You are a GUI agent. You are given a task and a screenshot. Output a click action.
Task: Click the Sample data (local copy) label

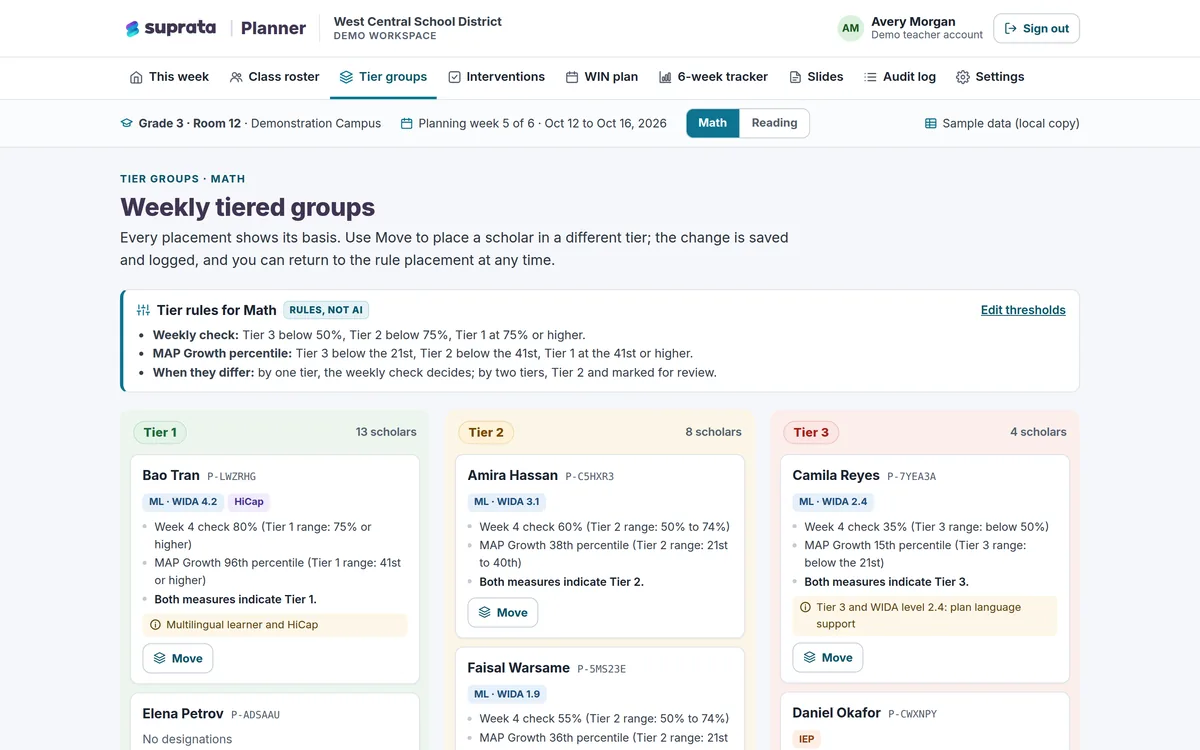pyautogui.click(x=1011, y=123)
